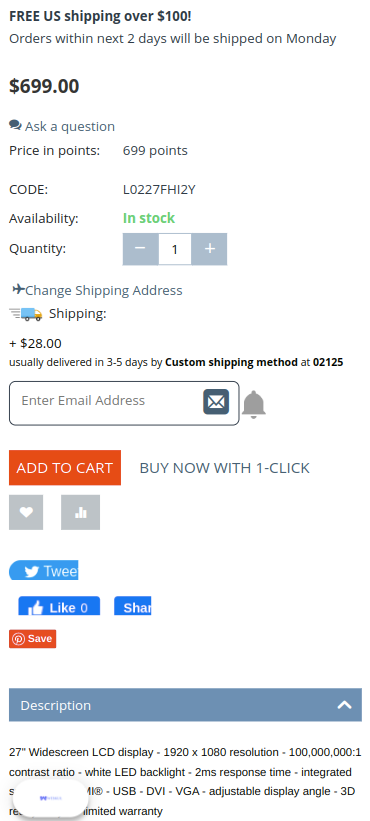
Task: Like the product on Facebook
Action: [x=59, y=606]
